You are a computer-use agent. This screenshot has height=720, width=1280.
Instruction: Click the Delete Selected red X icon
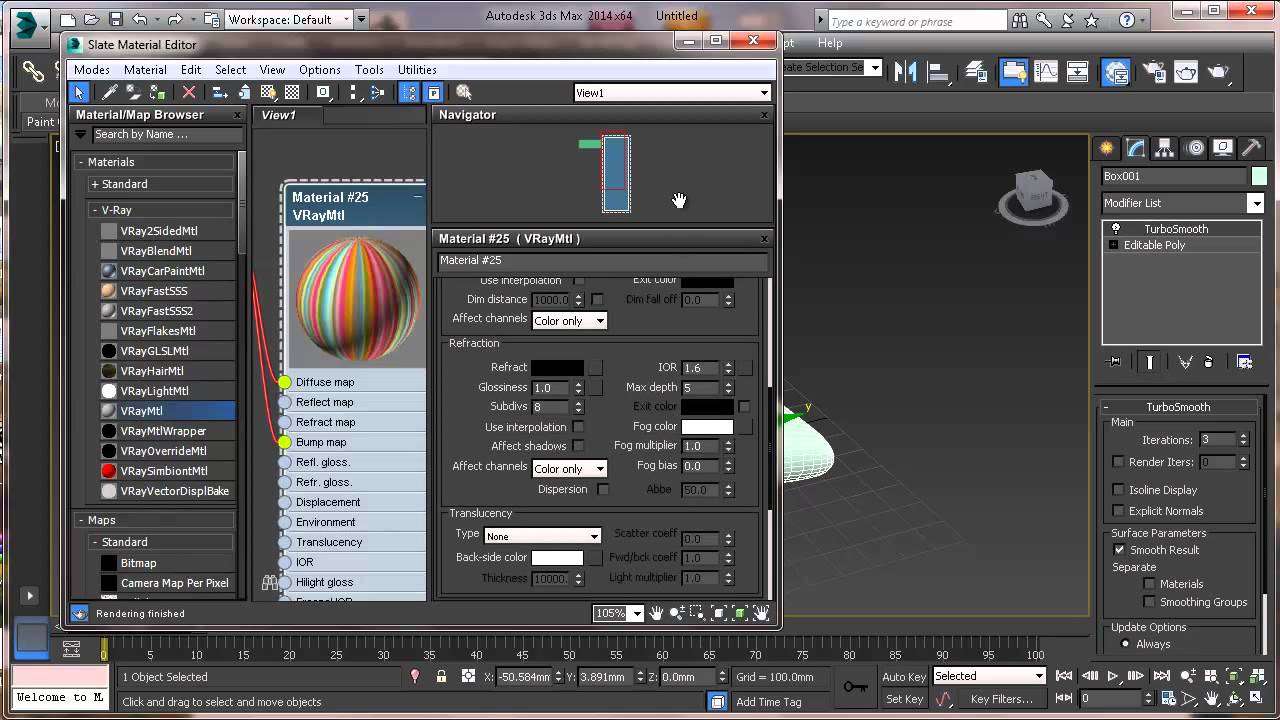tap(188, 92)
